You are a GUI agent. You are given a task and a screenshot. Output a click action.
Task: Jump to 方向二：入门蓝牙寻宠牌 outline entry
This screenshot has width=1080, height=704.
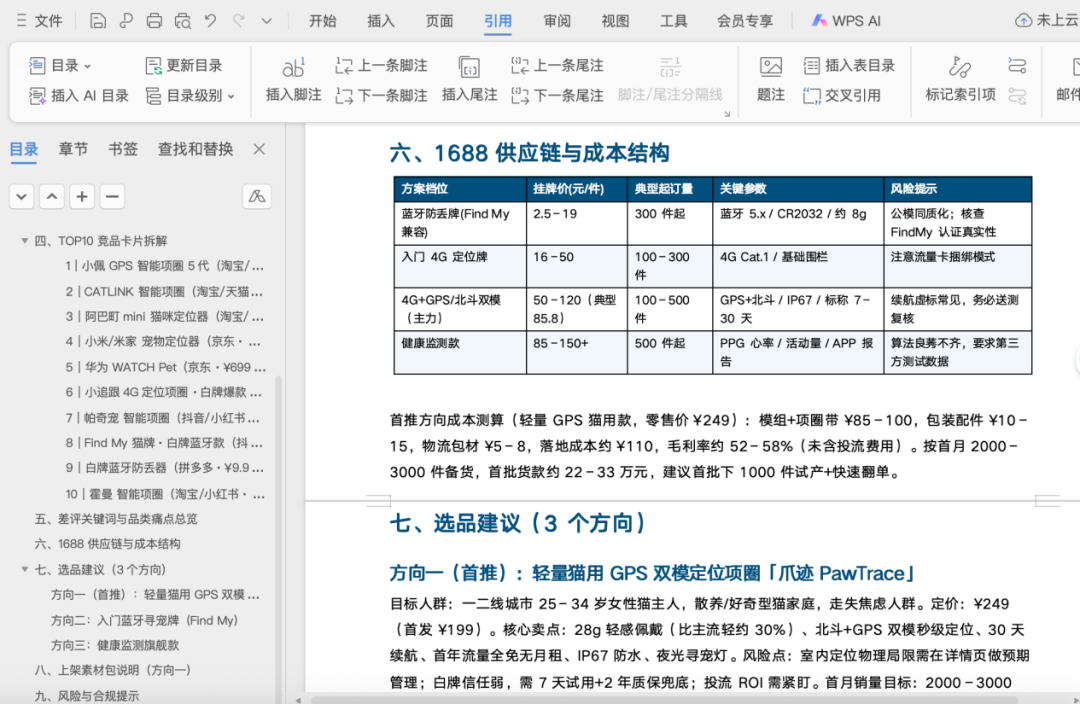pyautogui.click(x=144, y=621)
